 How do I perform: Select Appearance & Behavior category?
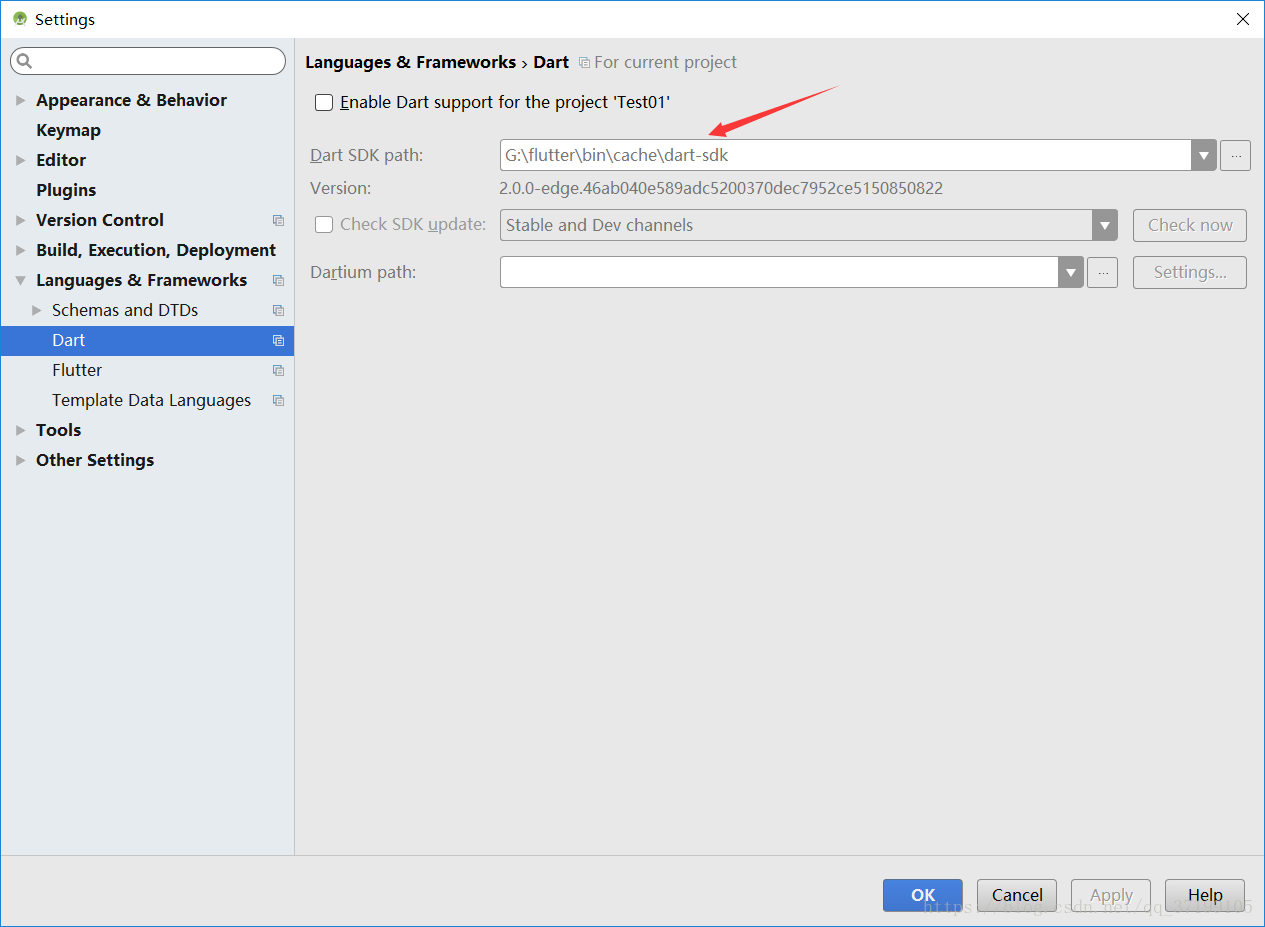pos(131,100)
